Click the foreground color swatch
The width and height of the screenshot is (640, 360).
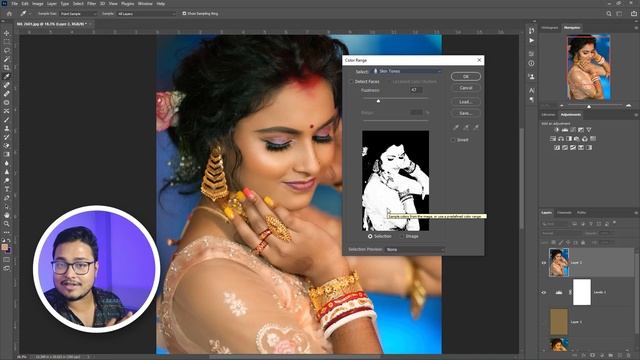[4, 247]
